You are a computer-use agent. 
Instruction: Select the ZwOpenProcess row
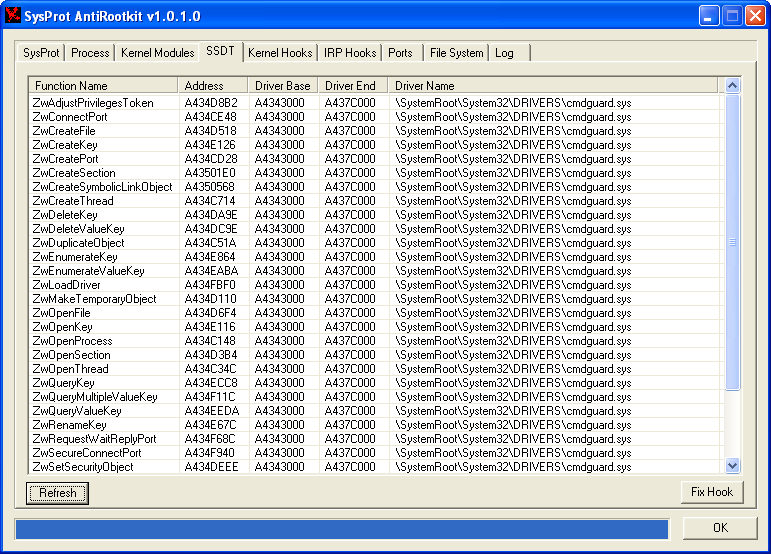(x=374, y=341)
